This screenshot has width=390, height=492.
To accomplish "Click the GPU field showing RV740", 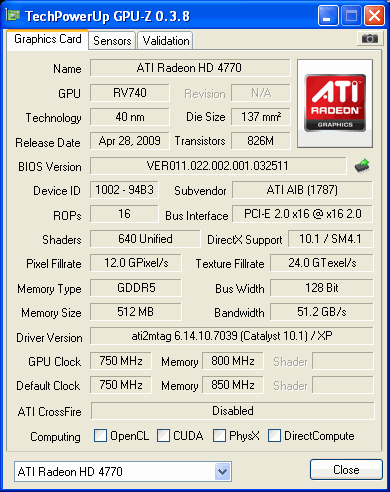I will click(x=130, y=93).
